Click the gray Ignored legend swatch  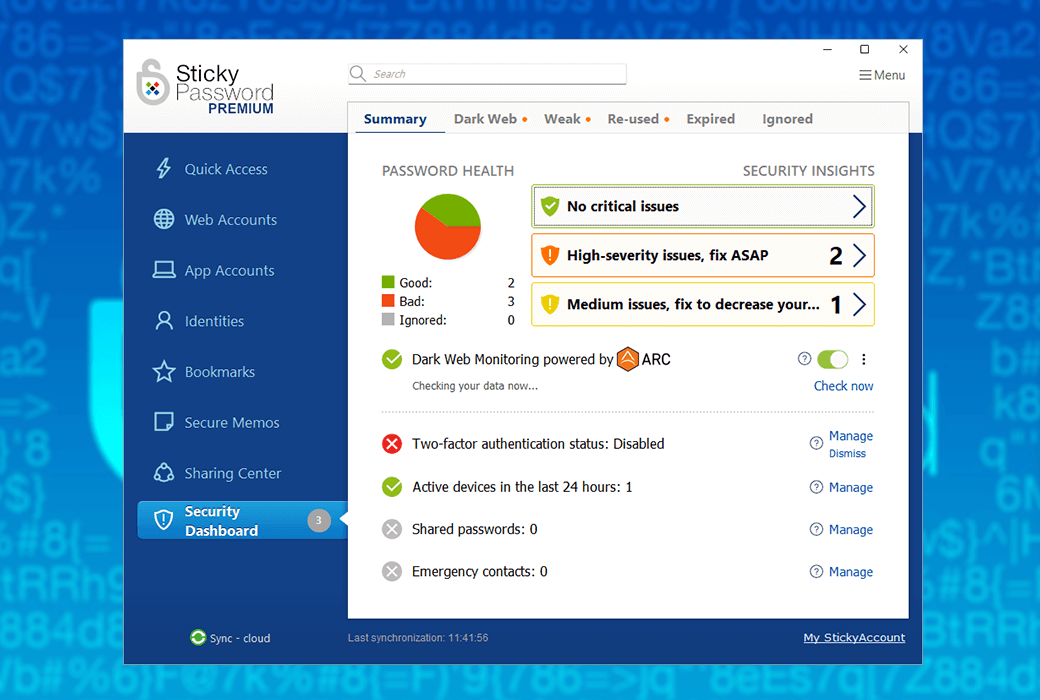(388, 319)
